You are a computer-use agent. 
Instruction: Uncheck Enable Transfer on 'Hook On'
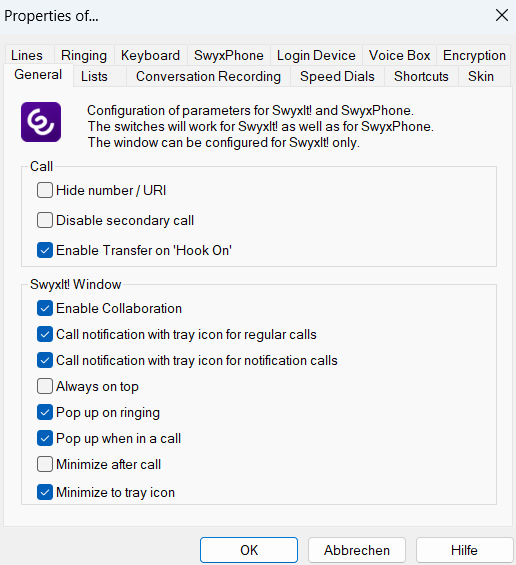point(45,250)
